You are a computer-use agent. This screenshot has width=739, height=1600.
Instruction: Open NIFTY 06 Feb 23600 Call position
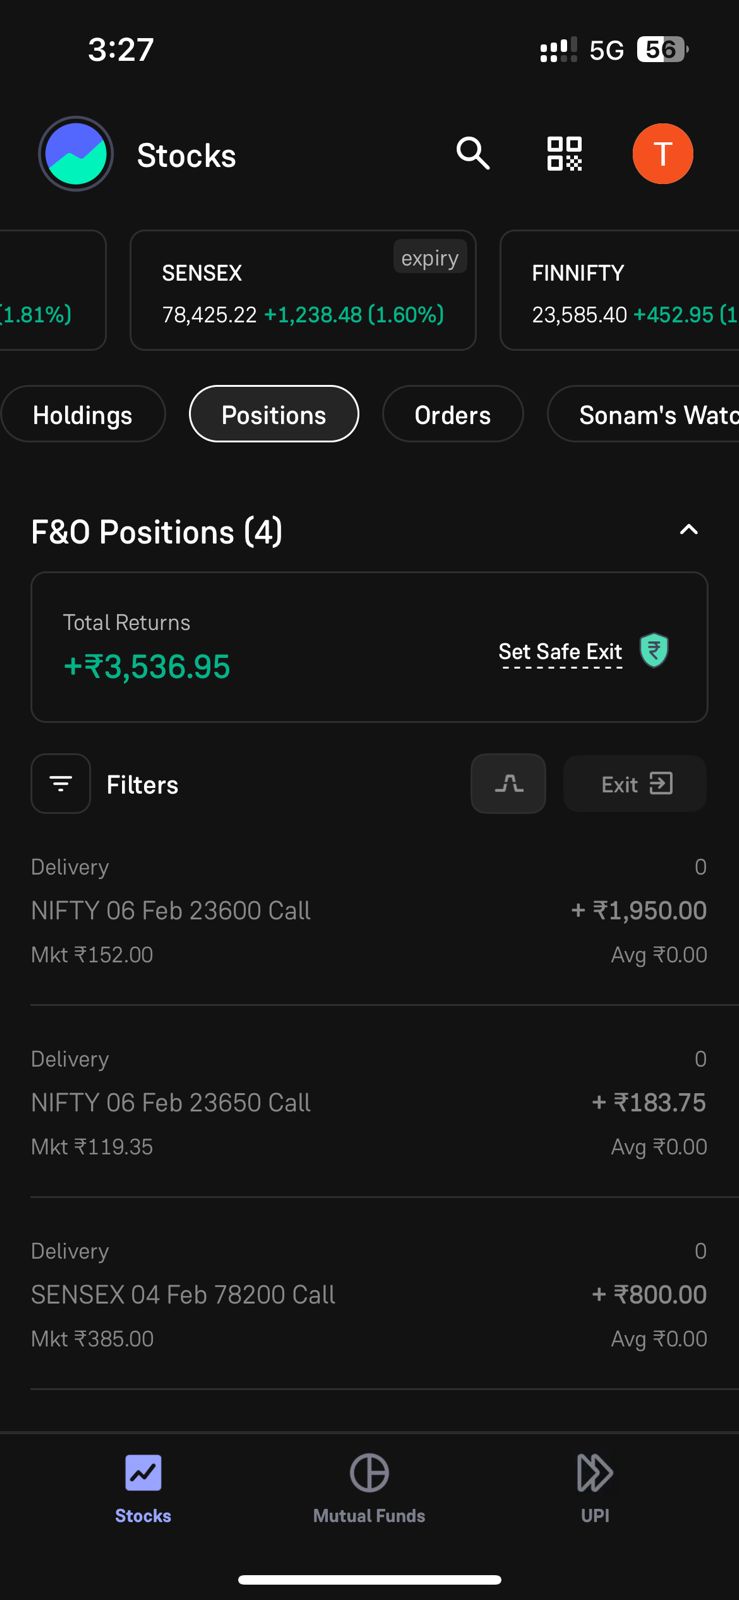[369, 910]
